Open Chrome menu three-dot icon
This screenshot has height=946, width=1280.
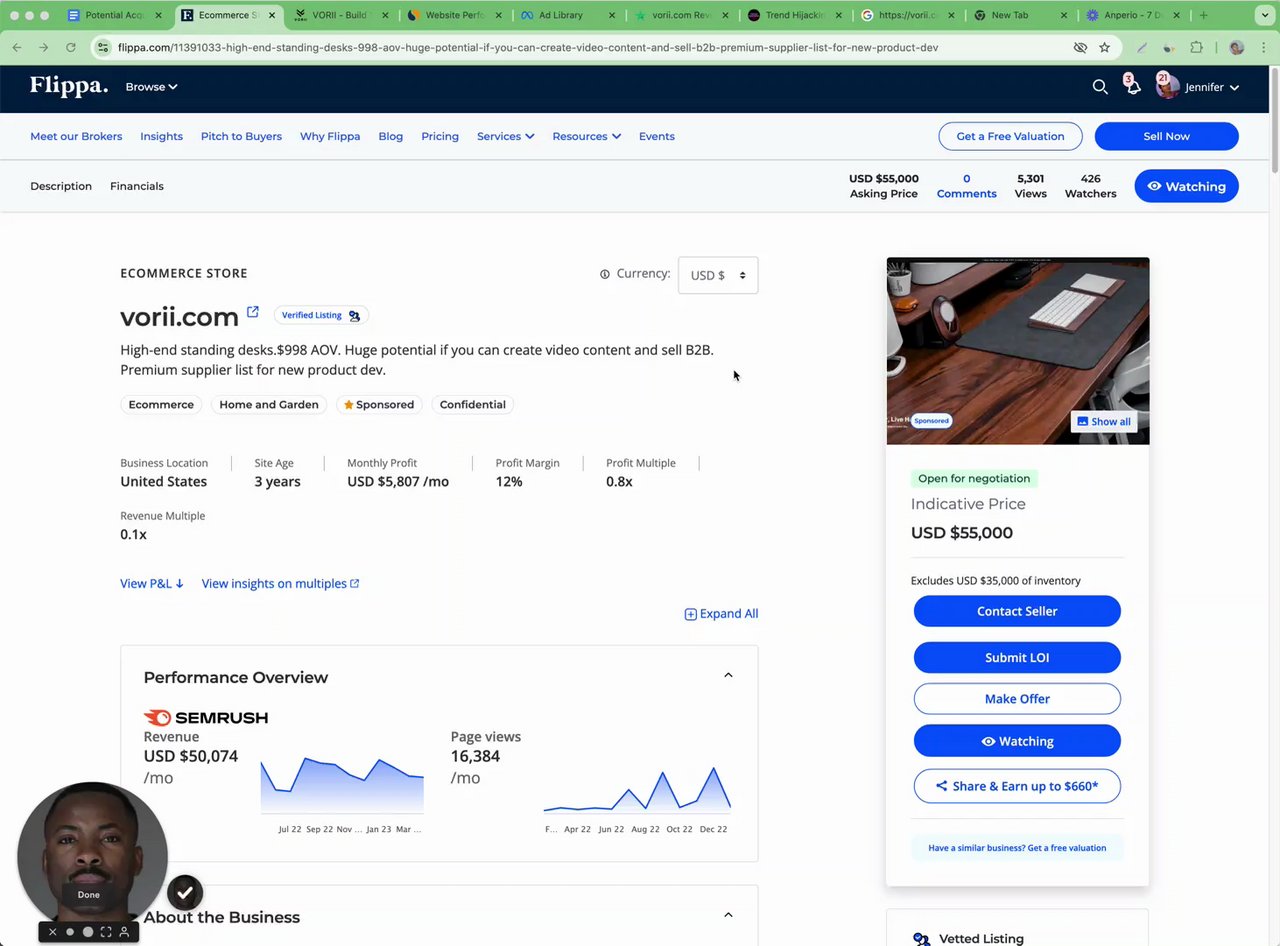[x=1262, y=47]
